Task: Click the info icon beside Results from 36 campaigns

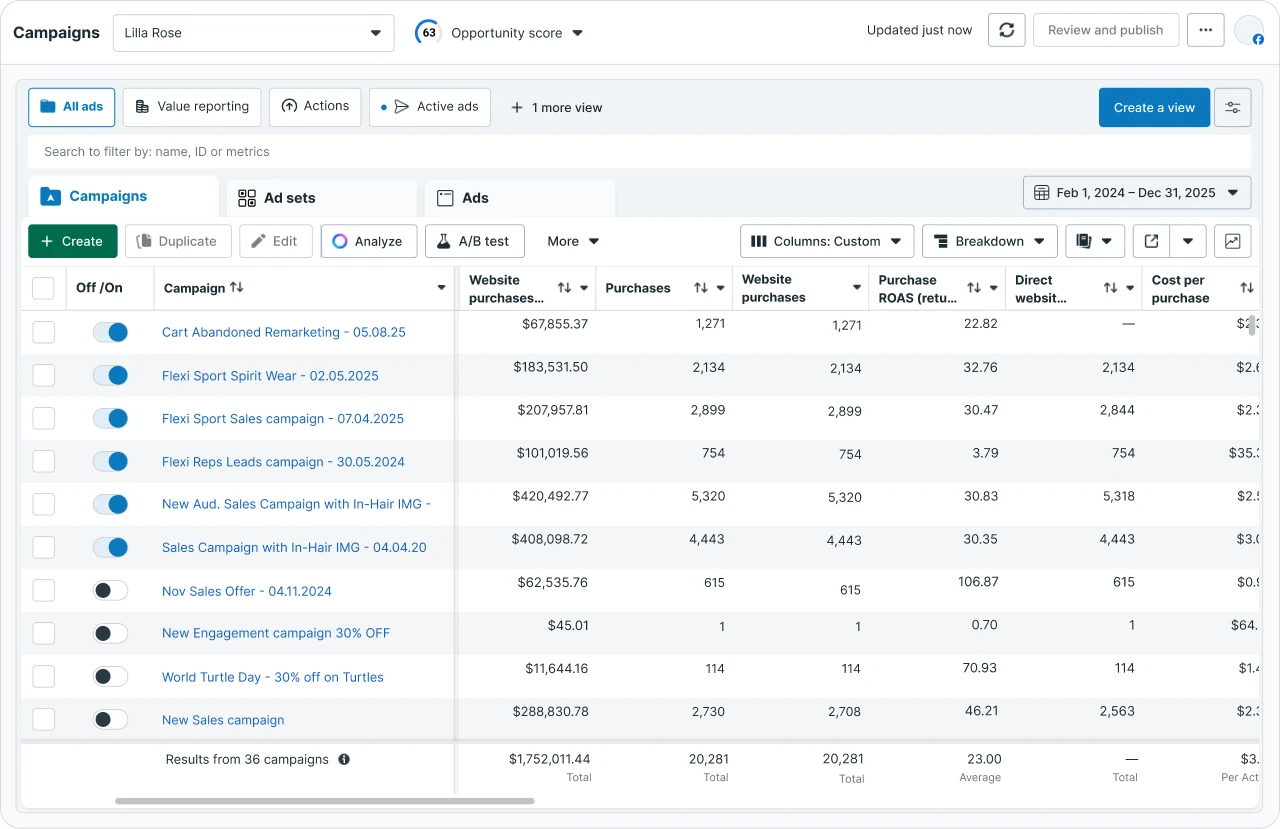Action: (x=344, y=759)
